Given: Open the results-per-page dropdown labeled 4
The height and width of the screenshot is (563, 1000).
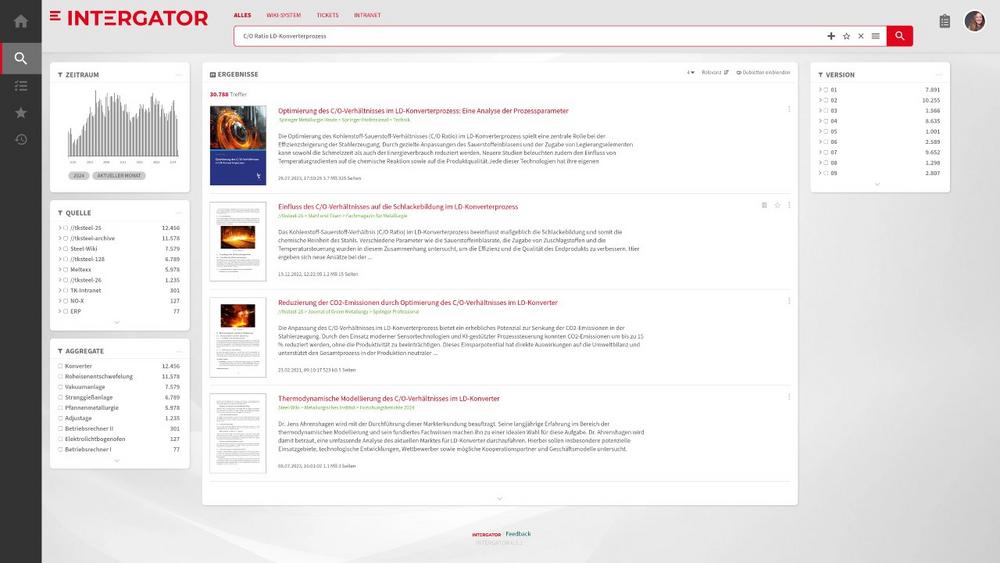Looking at the screenshot, I should (690, 73).
